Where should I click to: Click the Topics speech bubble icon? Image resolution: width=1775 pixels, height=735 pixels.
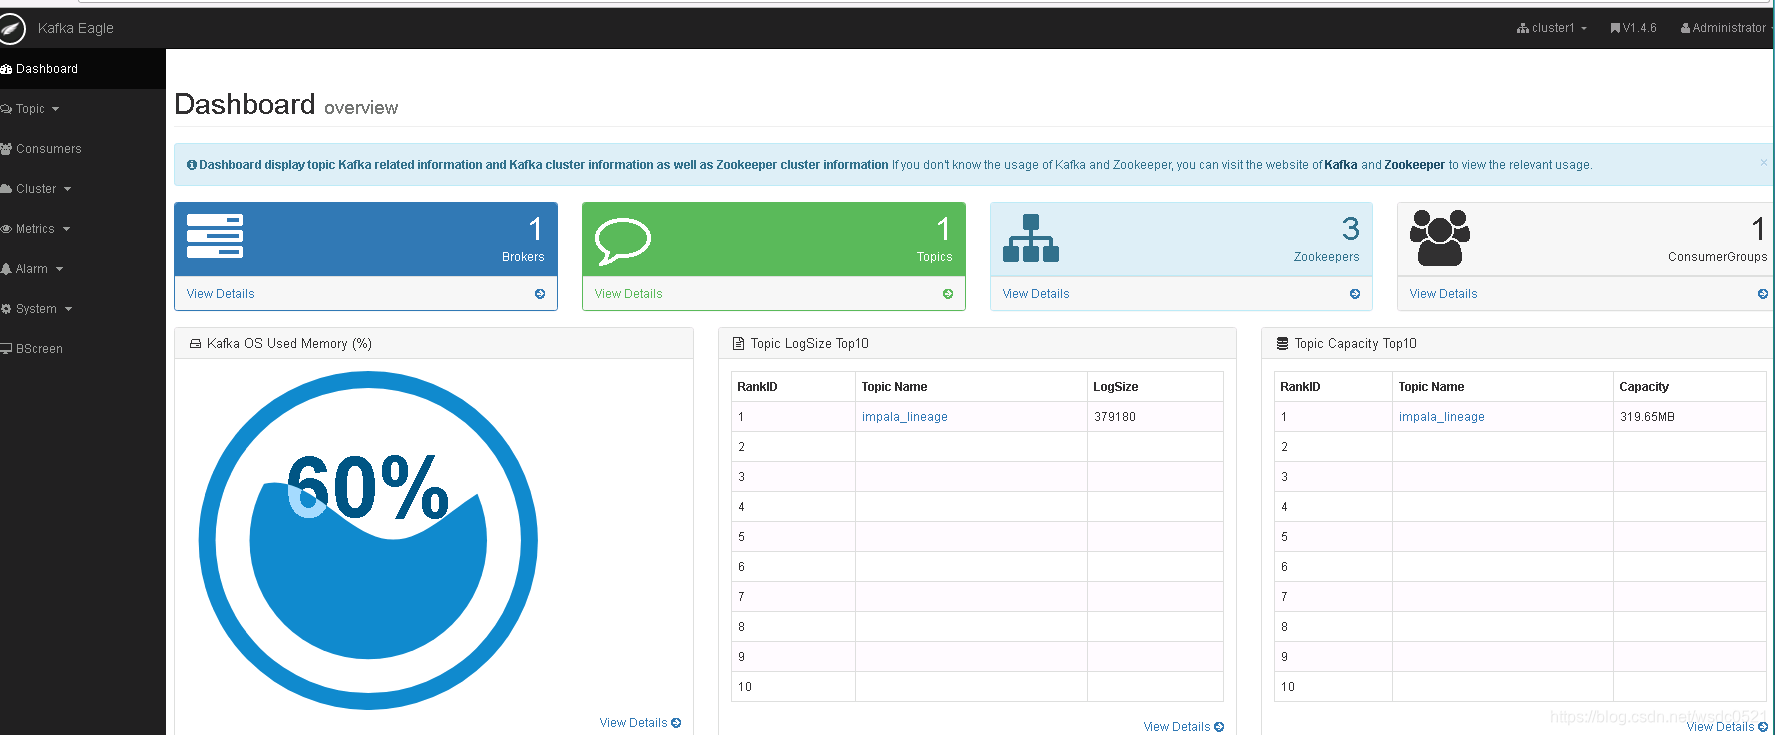pos(623,241)
